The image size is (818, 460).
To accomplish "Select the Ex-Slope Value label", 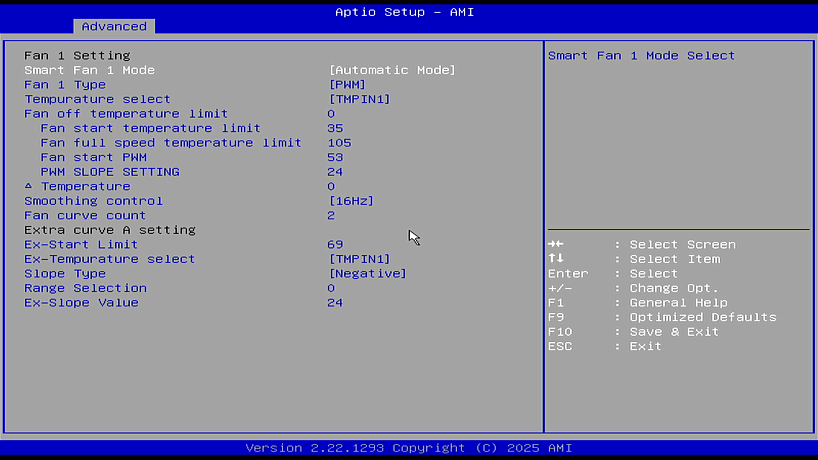I will point(81,303).
